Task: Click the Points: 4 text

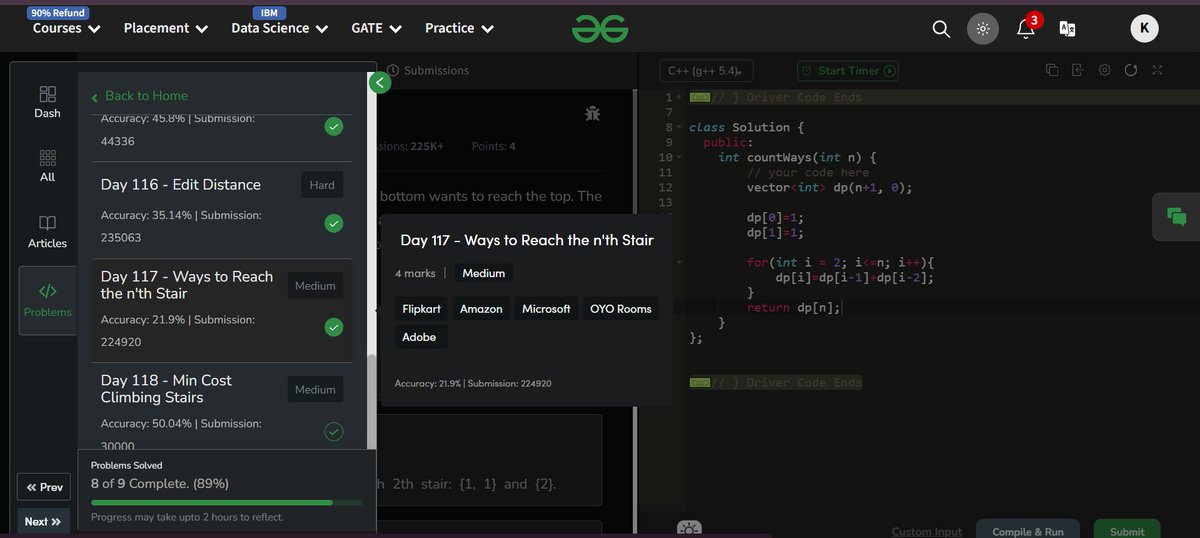Action: [x=494, y=146]
